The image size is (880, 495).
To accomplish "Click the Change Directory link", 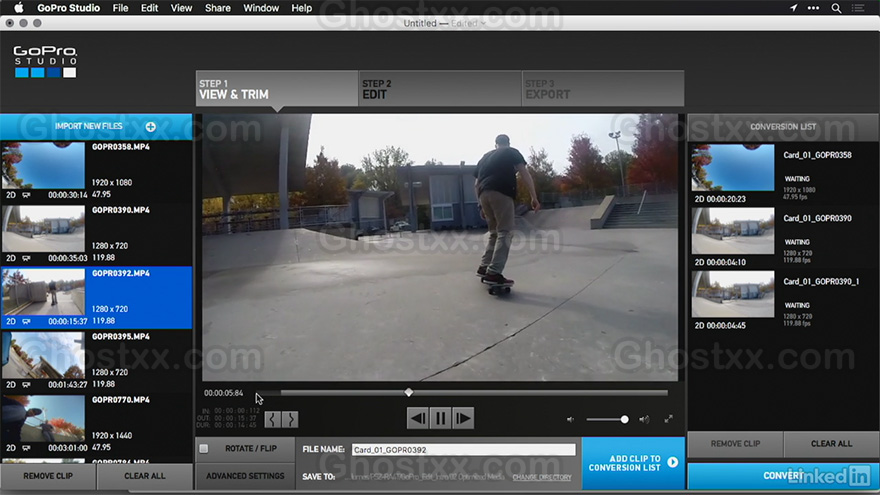I will [x=542, y=477].
